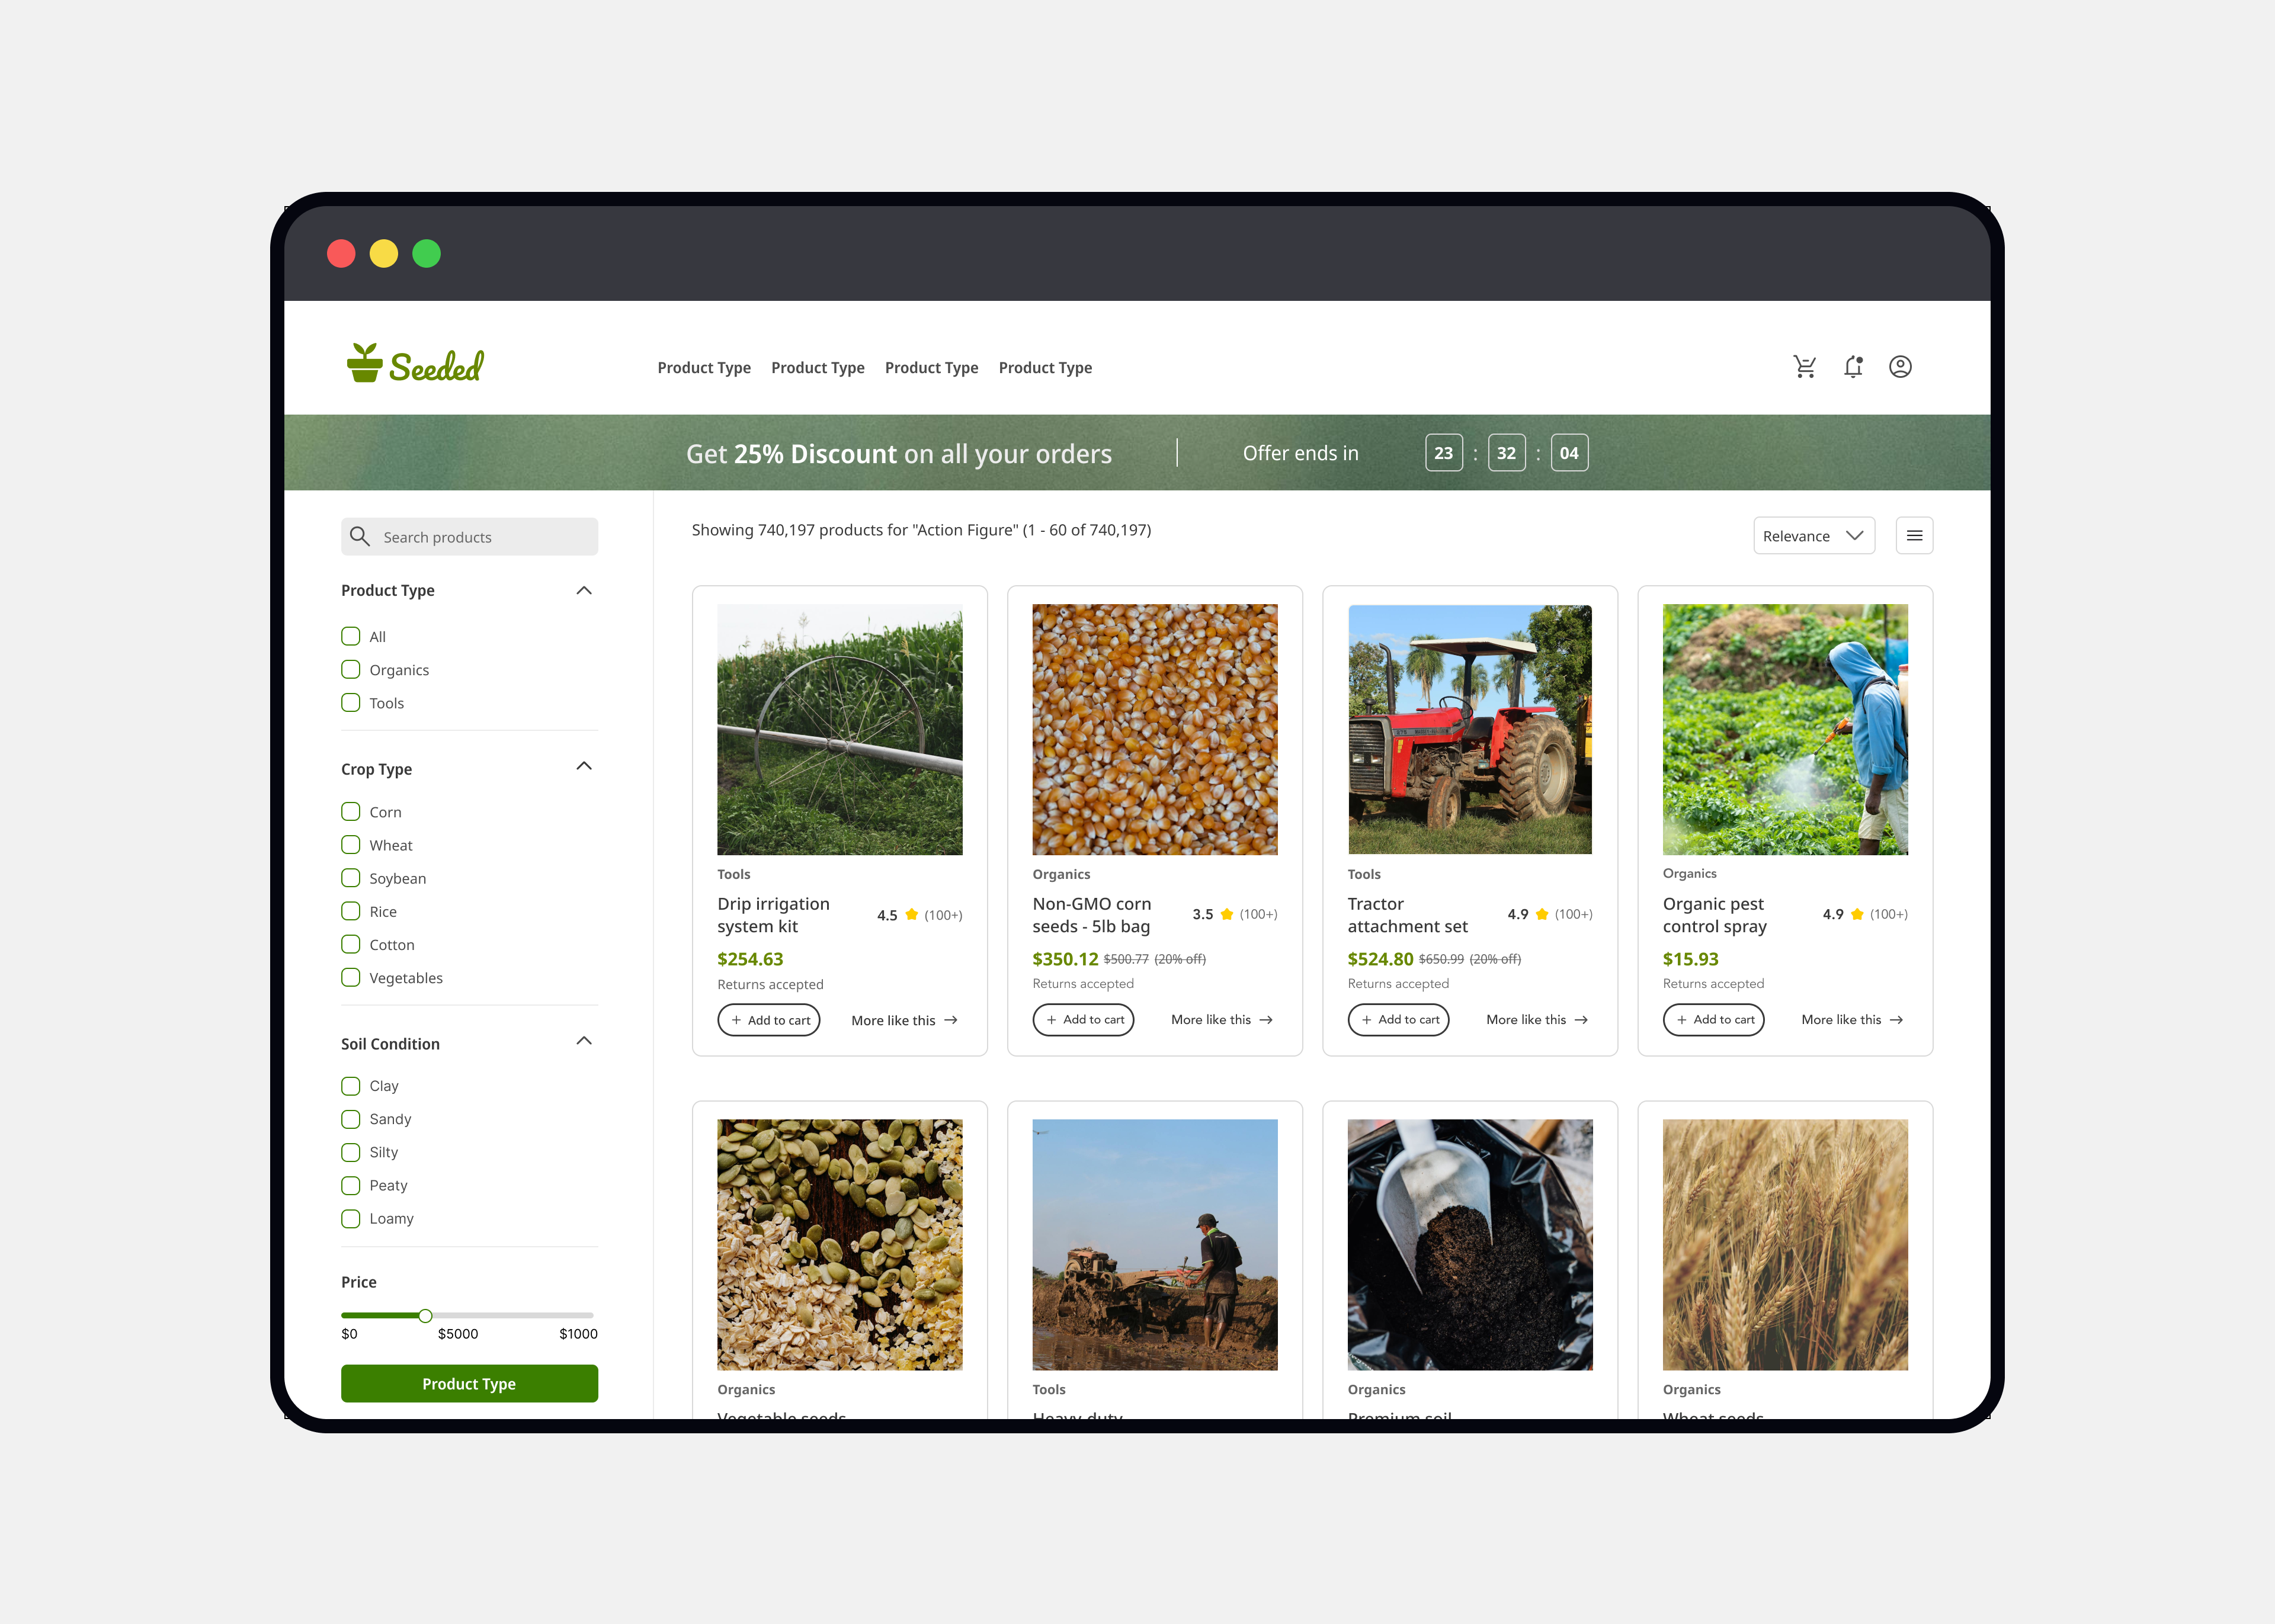Tick the Soybean checkbox
Screen dimensions: 2275x1624
point(351,877)
